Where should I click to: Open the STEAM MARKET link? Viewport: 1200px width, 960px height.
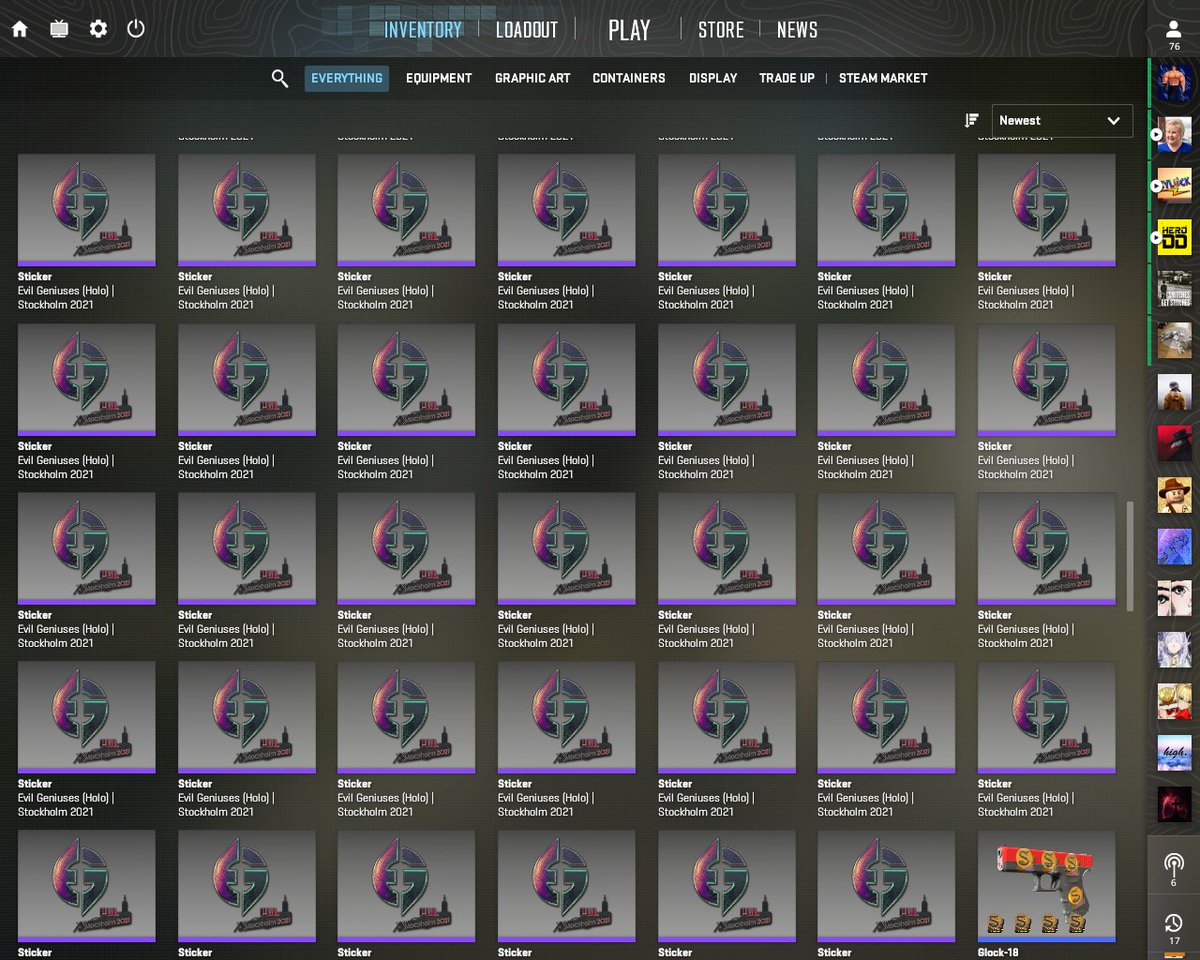tap(883, 78)
